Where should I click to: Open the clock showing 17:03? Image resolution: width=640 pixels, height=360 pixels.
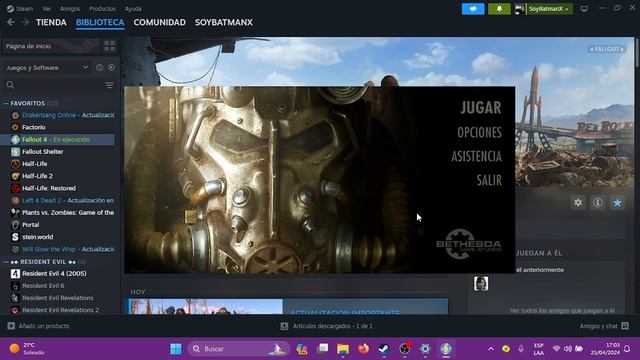[x=605, y=349]
